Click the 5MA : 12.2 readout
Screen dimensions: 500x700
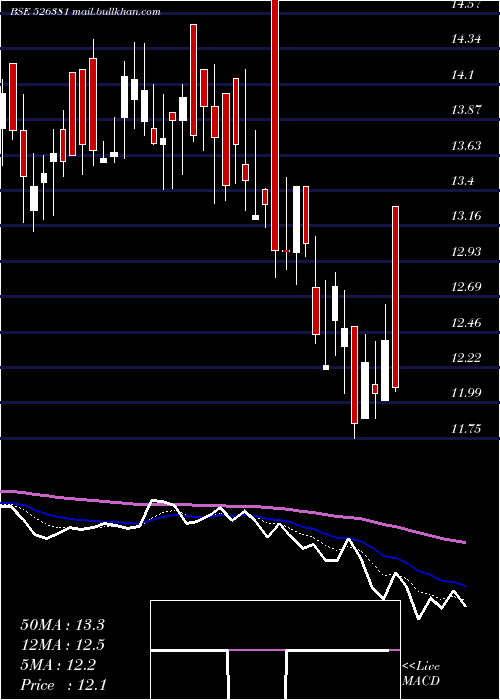point(58,666)
